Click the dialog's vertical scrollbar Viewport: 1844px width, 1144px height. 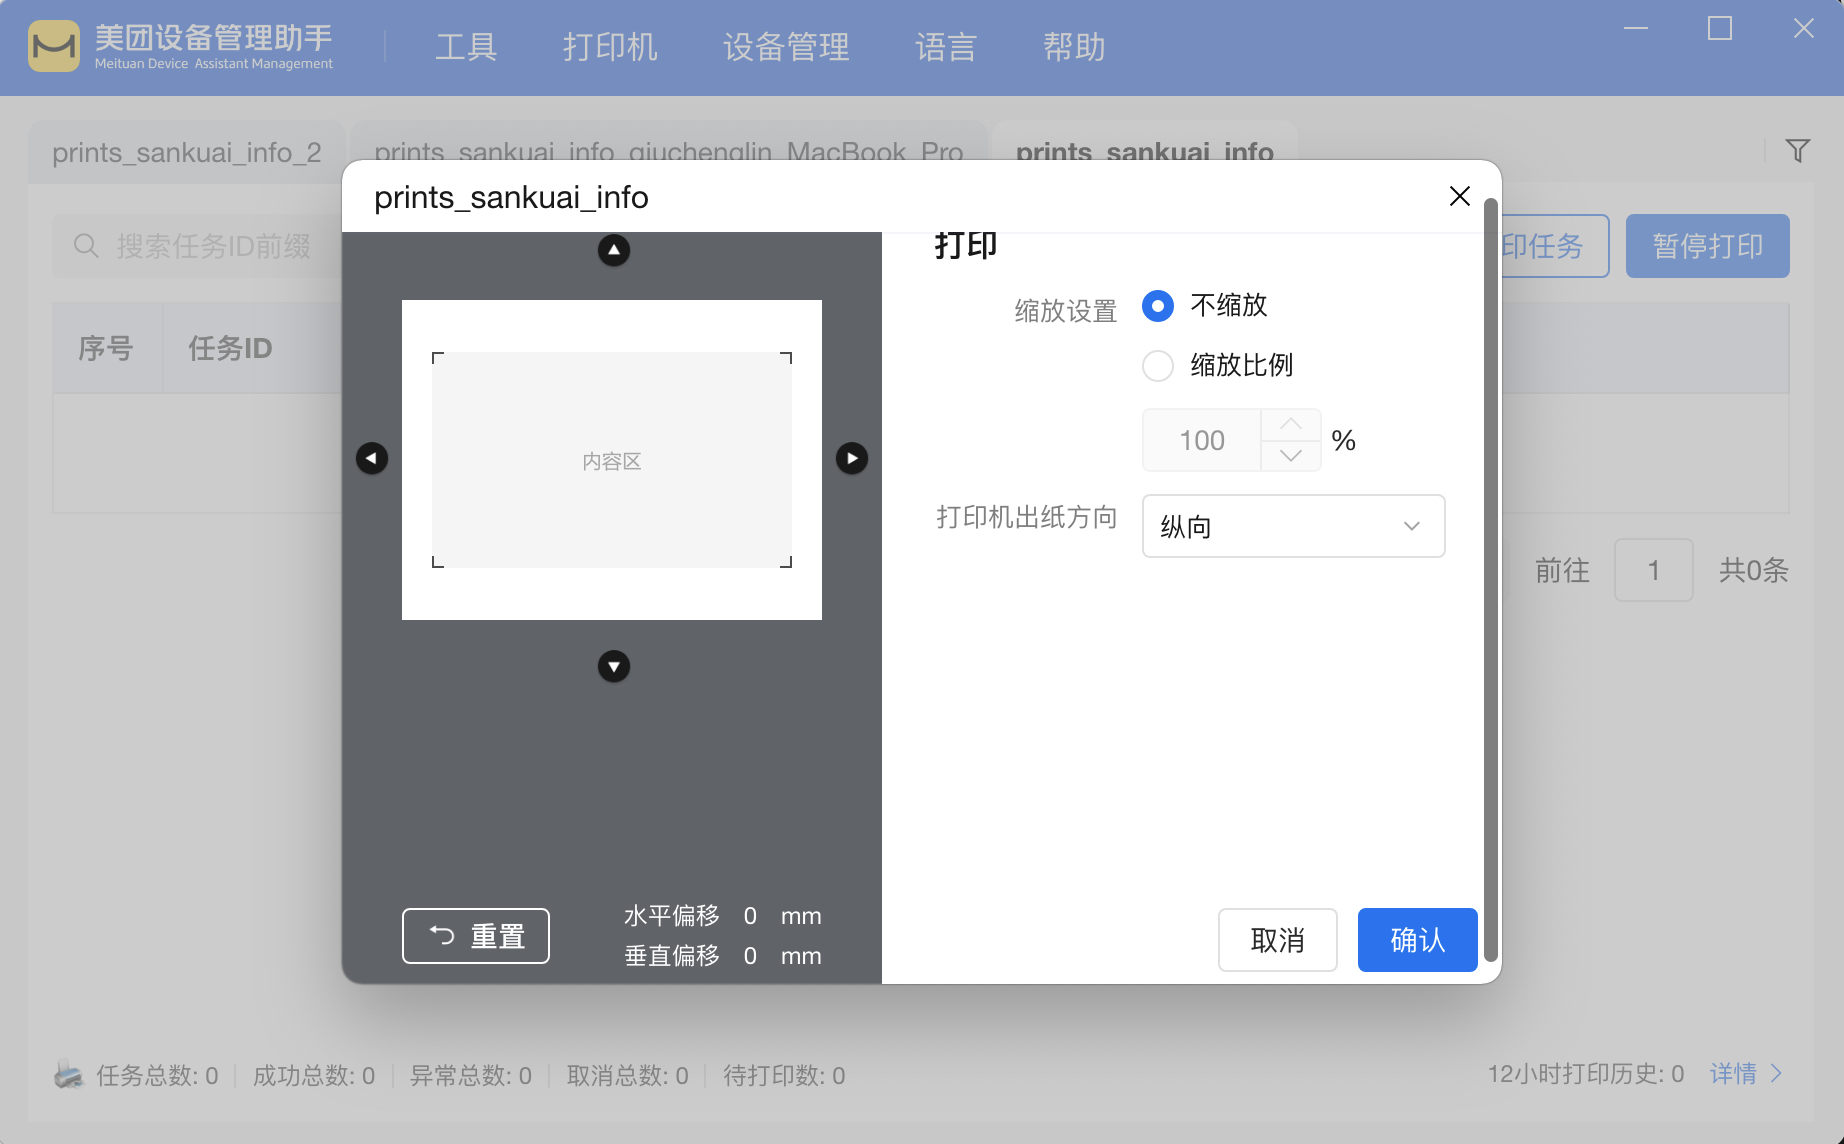pyautogui.click(x=1490, y=580)
